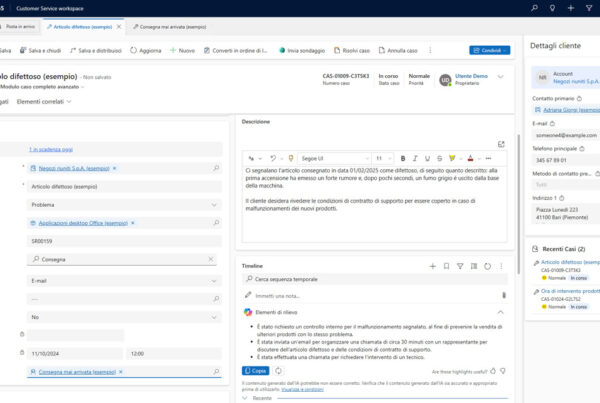600x403 pixels.
Task: Click the Risolvi caso command
Action: coord(352,51)
